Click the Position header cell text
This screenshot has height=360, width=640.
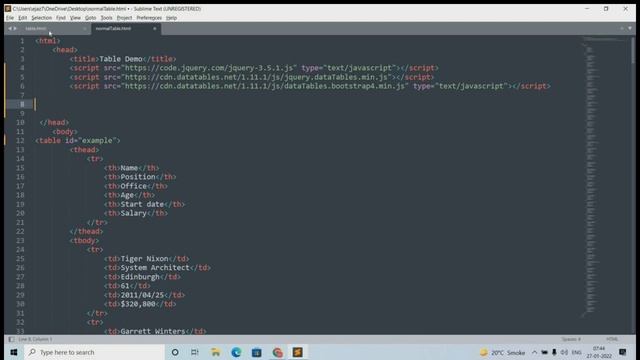coord(138,177)
